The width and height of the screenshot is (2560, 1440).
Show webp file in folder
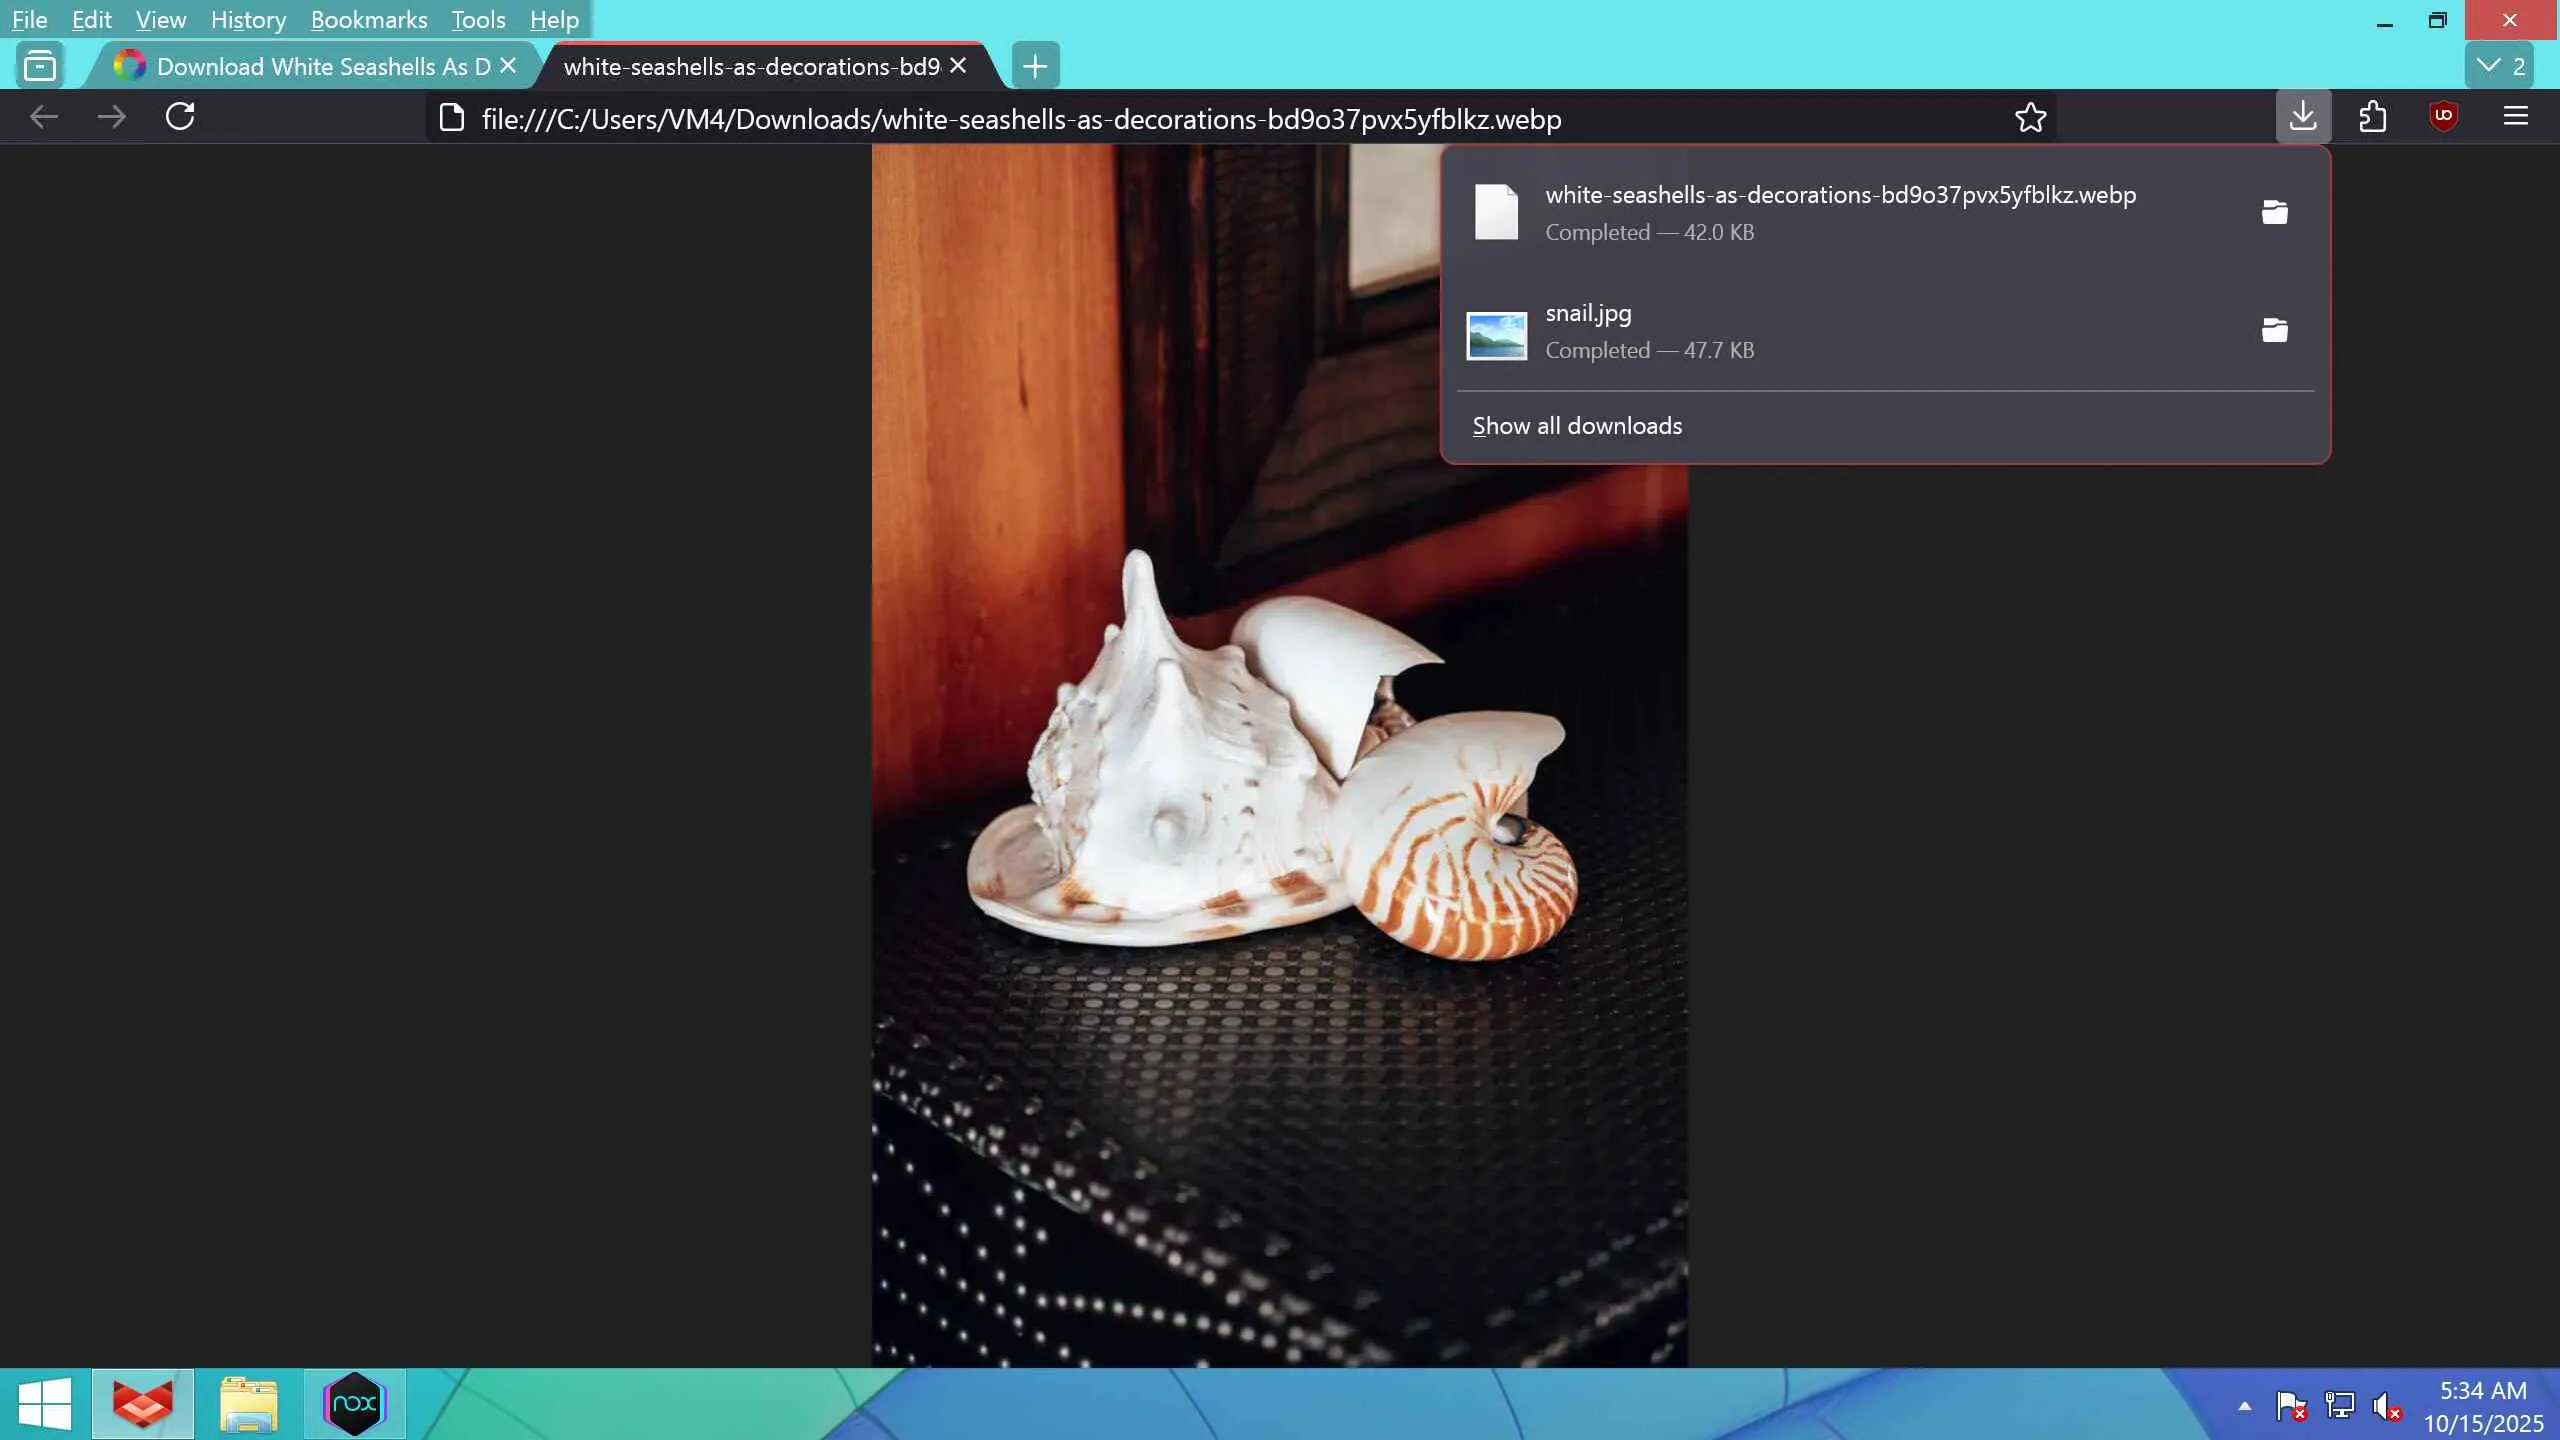click(2274, 212)
